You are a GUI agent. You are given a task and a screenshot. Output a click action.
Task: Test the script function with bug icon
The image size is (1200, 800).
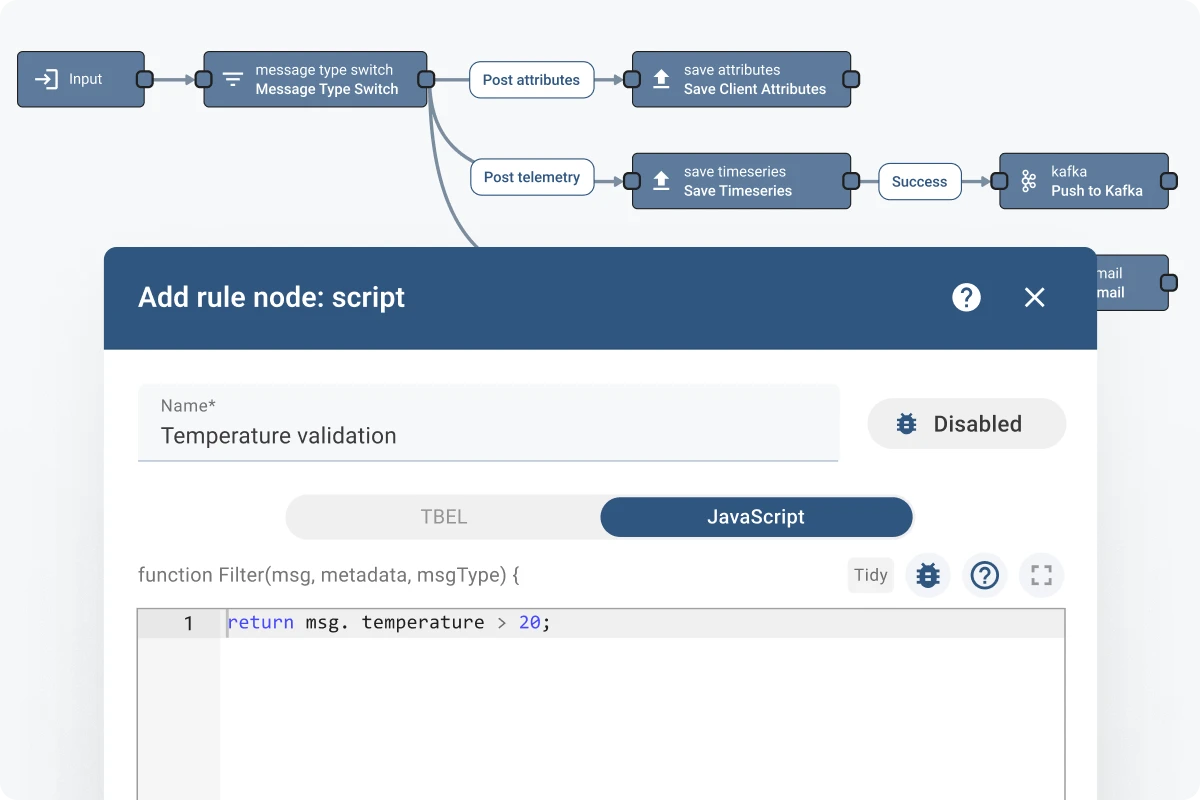[928, 575]
